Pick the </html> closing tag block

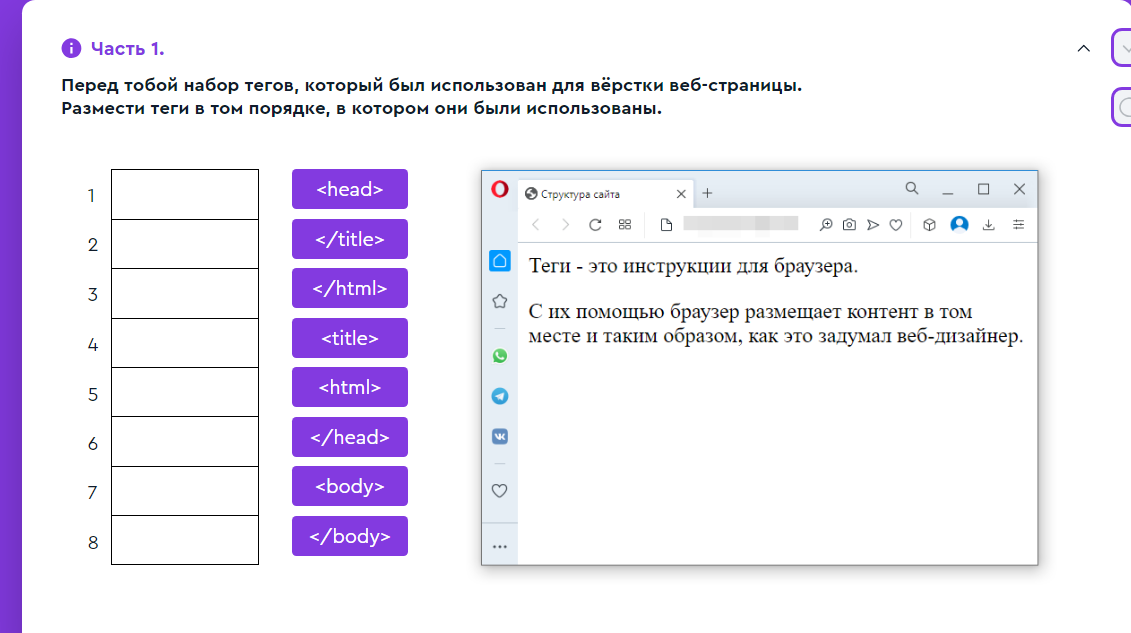(x=350, y=288)
